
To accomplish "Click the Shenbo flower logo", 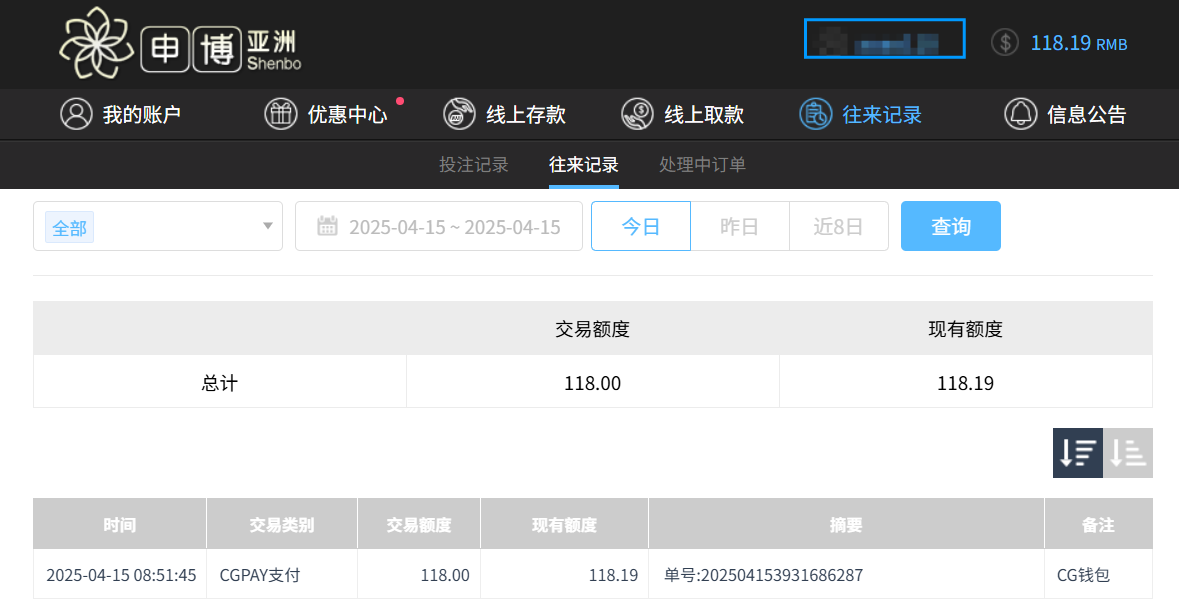I will tap(96, 43).
